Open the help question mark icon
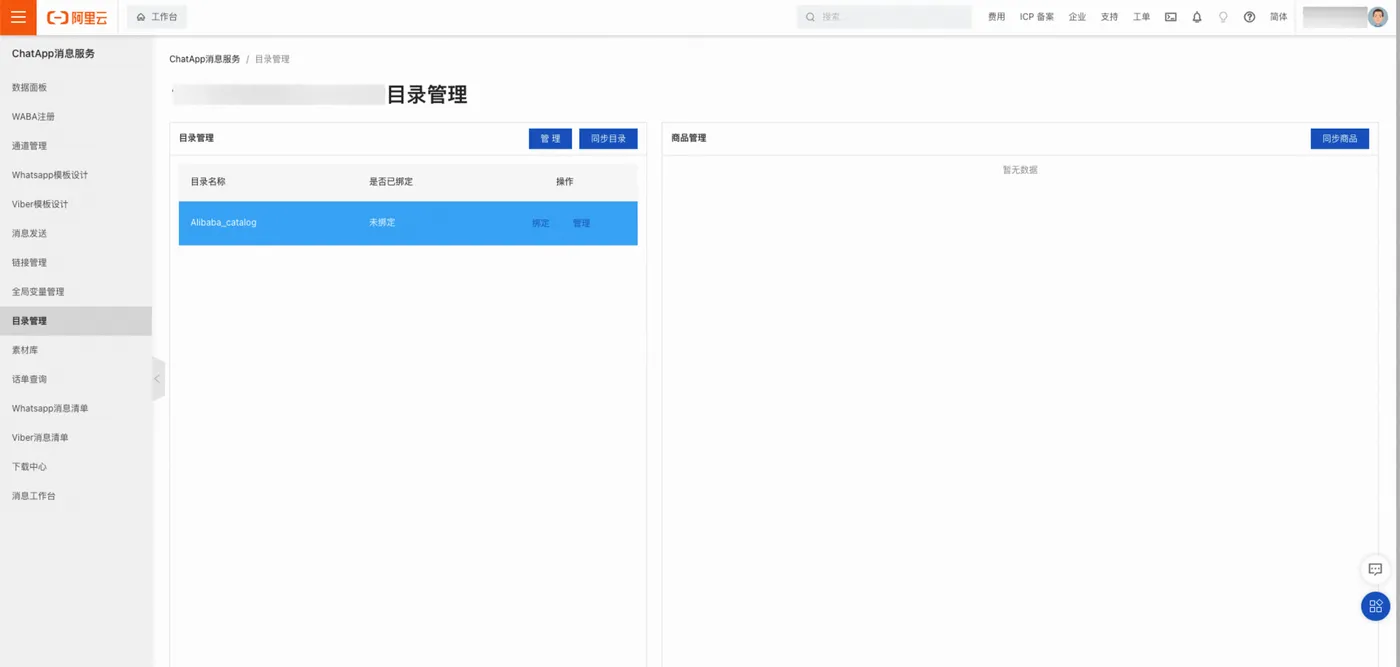 [1249, 17]
